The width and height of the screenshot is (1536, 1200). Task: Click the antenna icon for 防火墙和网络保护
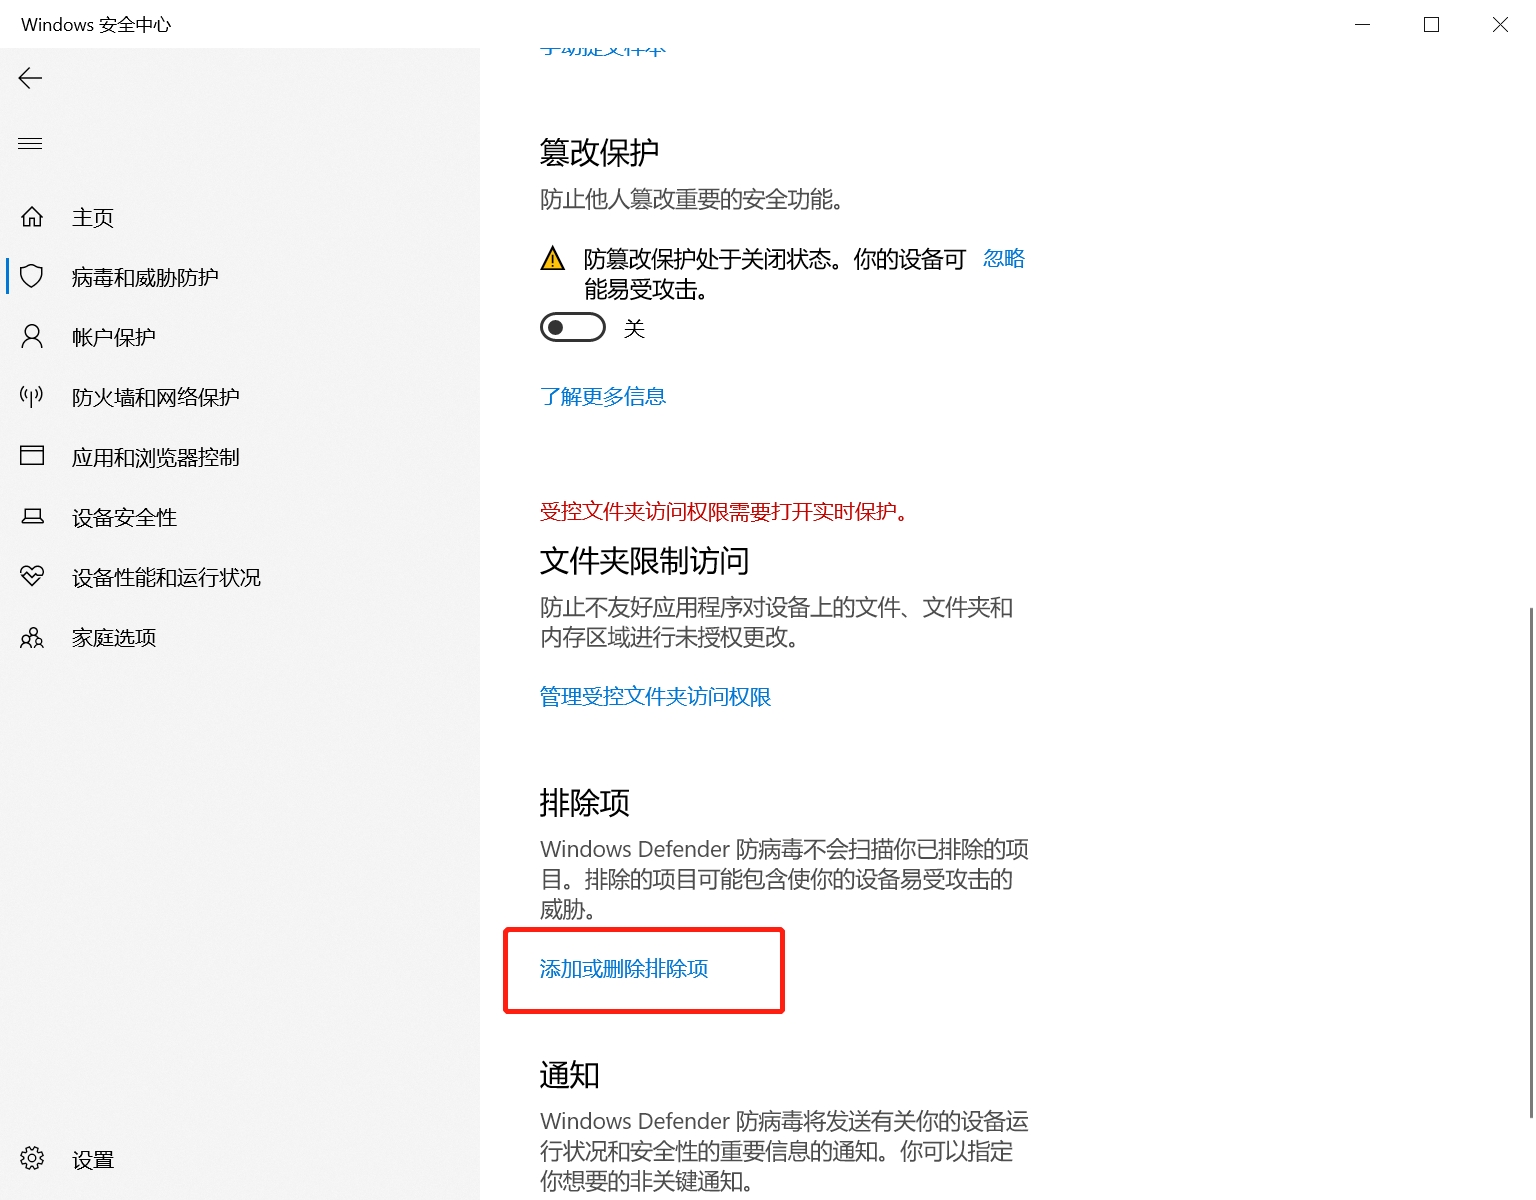[x=32, y=397]
